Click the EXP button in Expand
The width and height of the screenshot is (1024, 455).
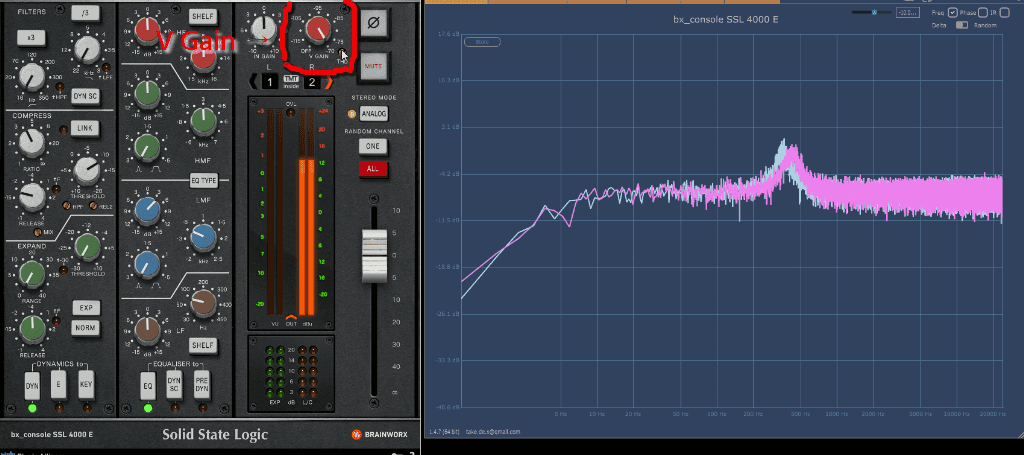[x=86, y=307]
